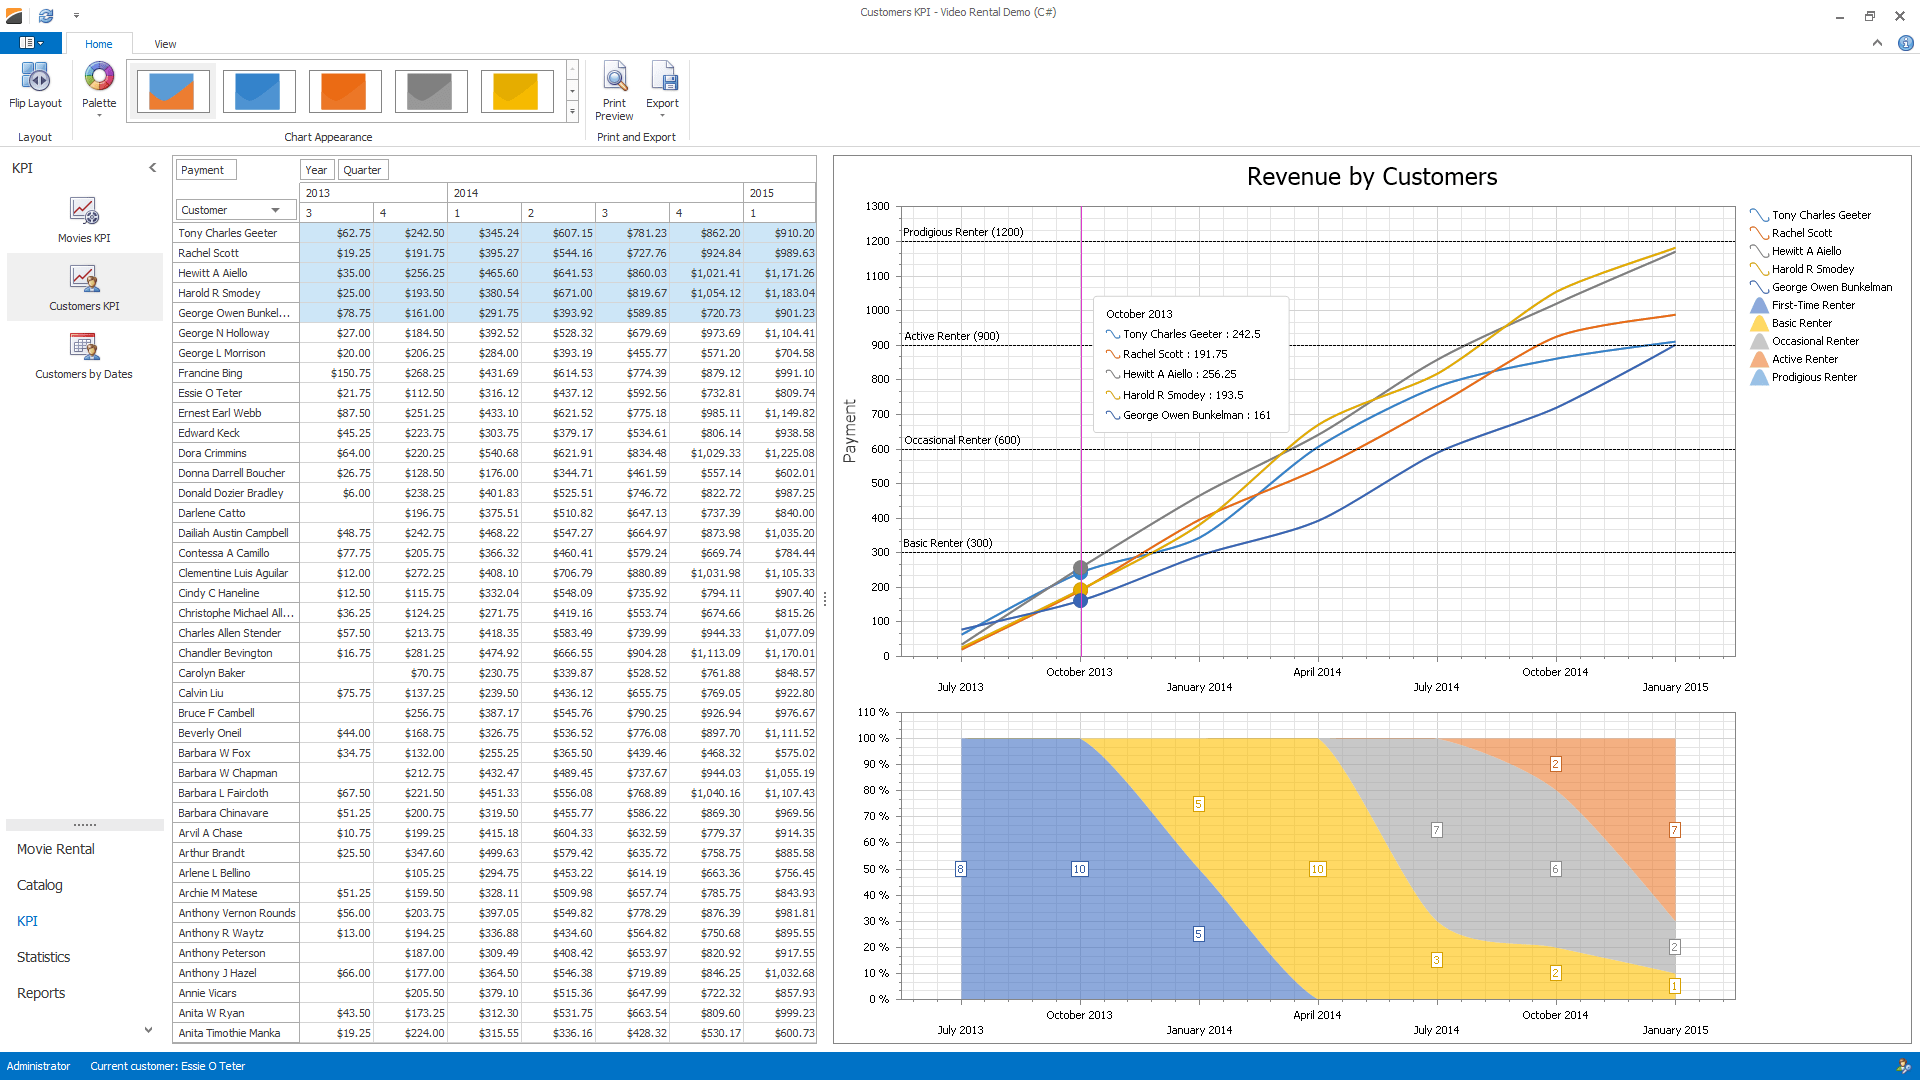Click the Payment data field button
The height and width of the screenshot is (1080, 1920).
(x=203, y=170)
